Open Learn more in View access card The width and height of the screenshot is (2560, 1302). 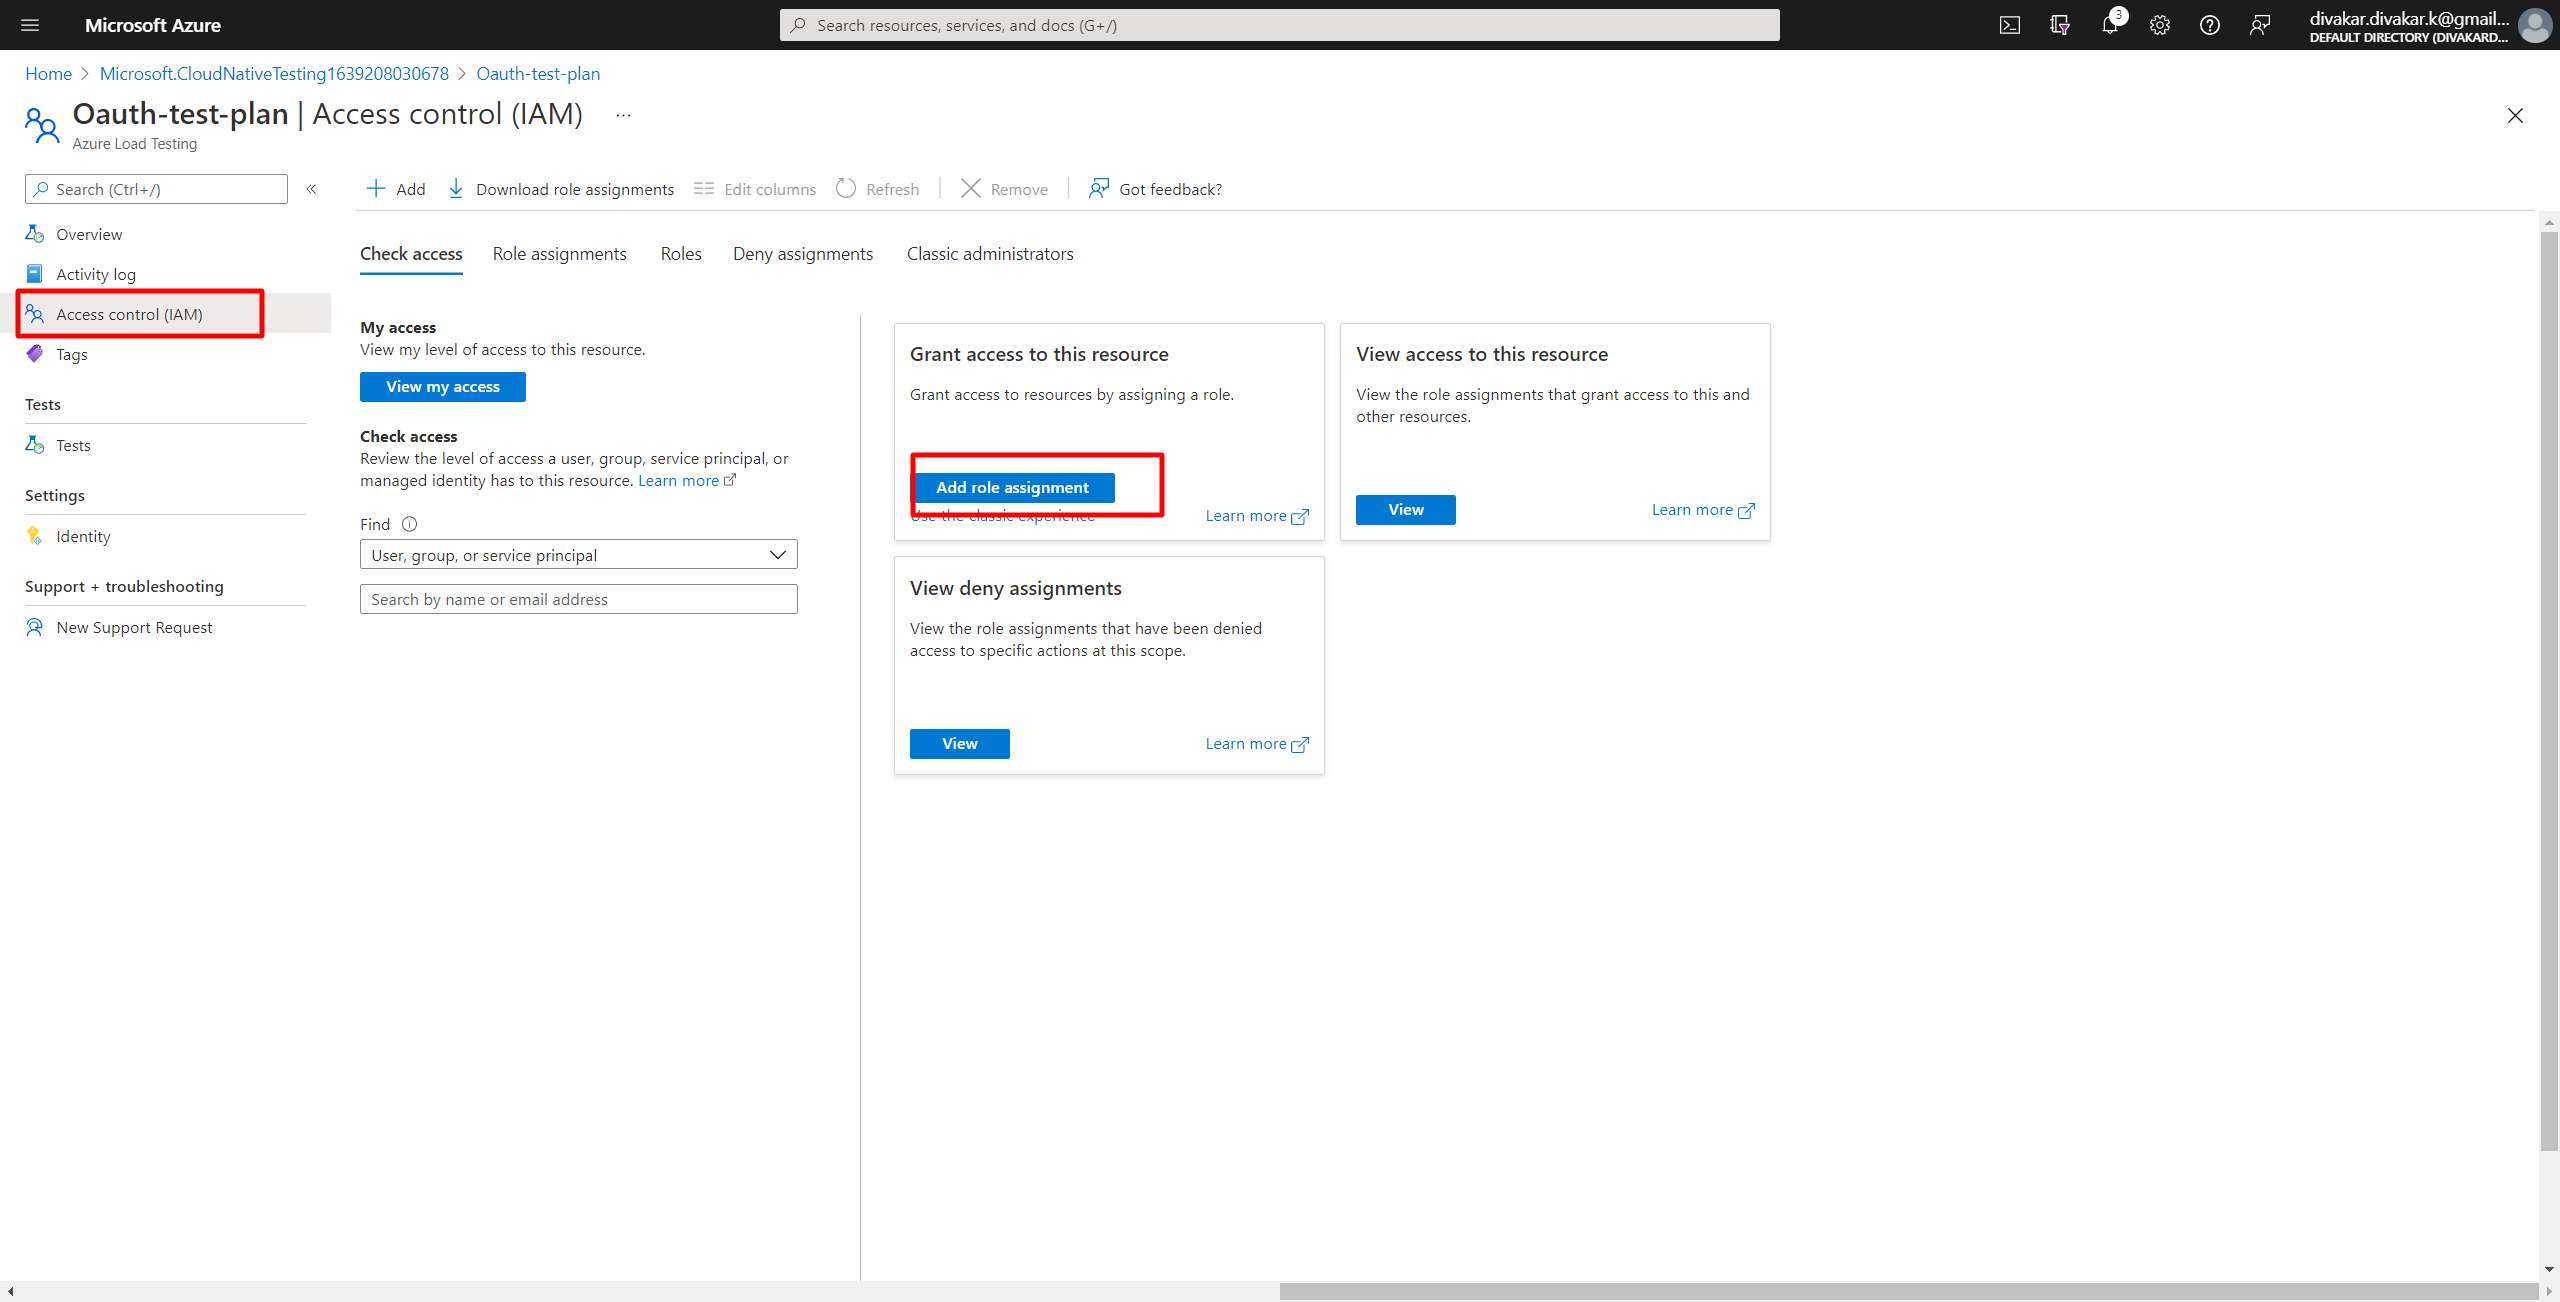(x=1703, y=510)
